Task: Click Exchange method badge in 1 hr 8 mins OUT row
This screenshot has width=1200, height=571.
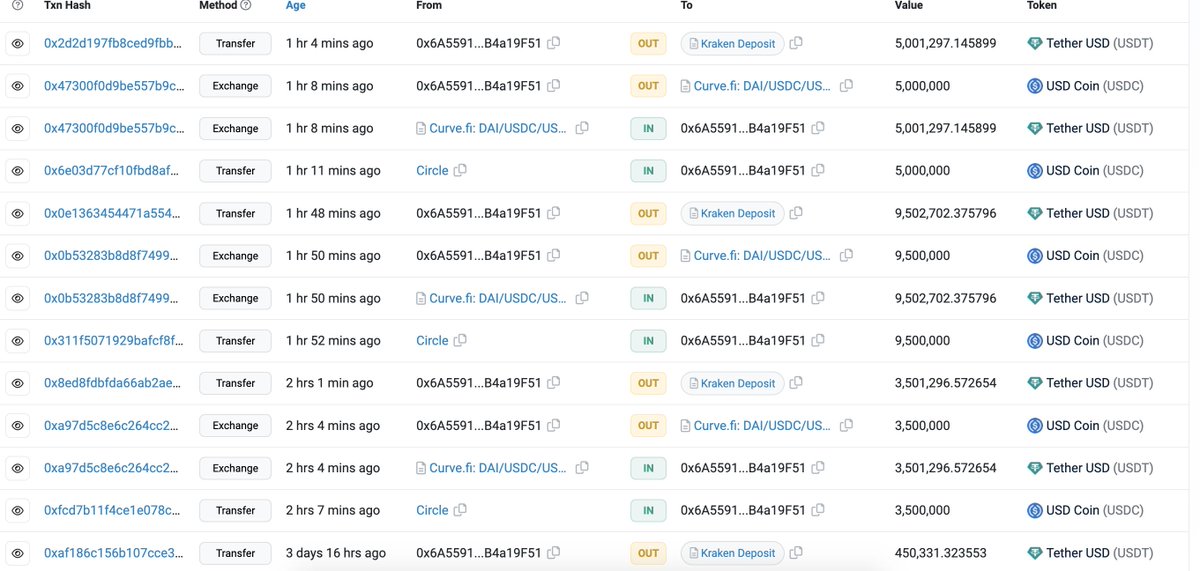Action: (236, 86)
